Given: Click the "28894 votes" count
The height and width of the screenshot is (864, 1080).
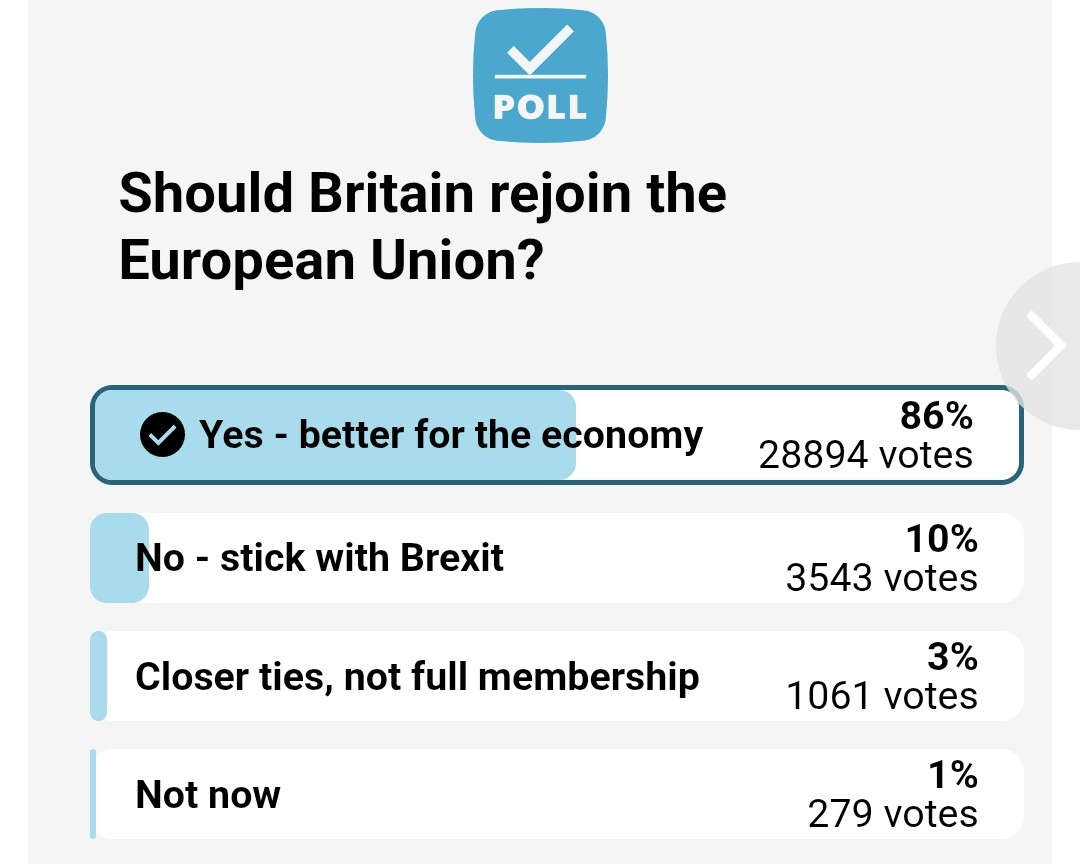Looking at the screenshot, I should click(865, 455).
